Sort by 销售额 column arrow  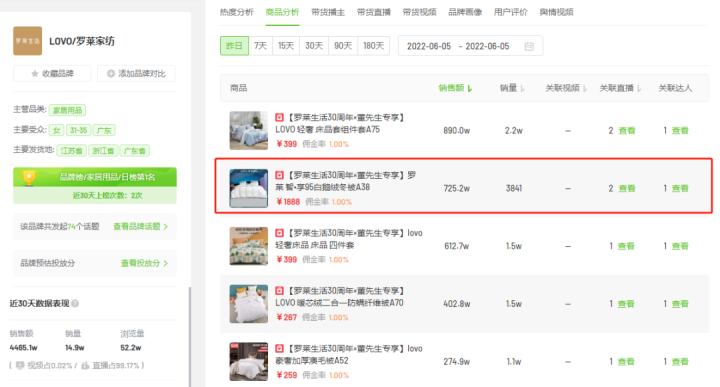point(470,88)
